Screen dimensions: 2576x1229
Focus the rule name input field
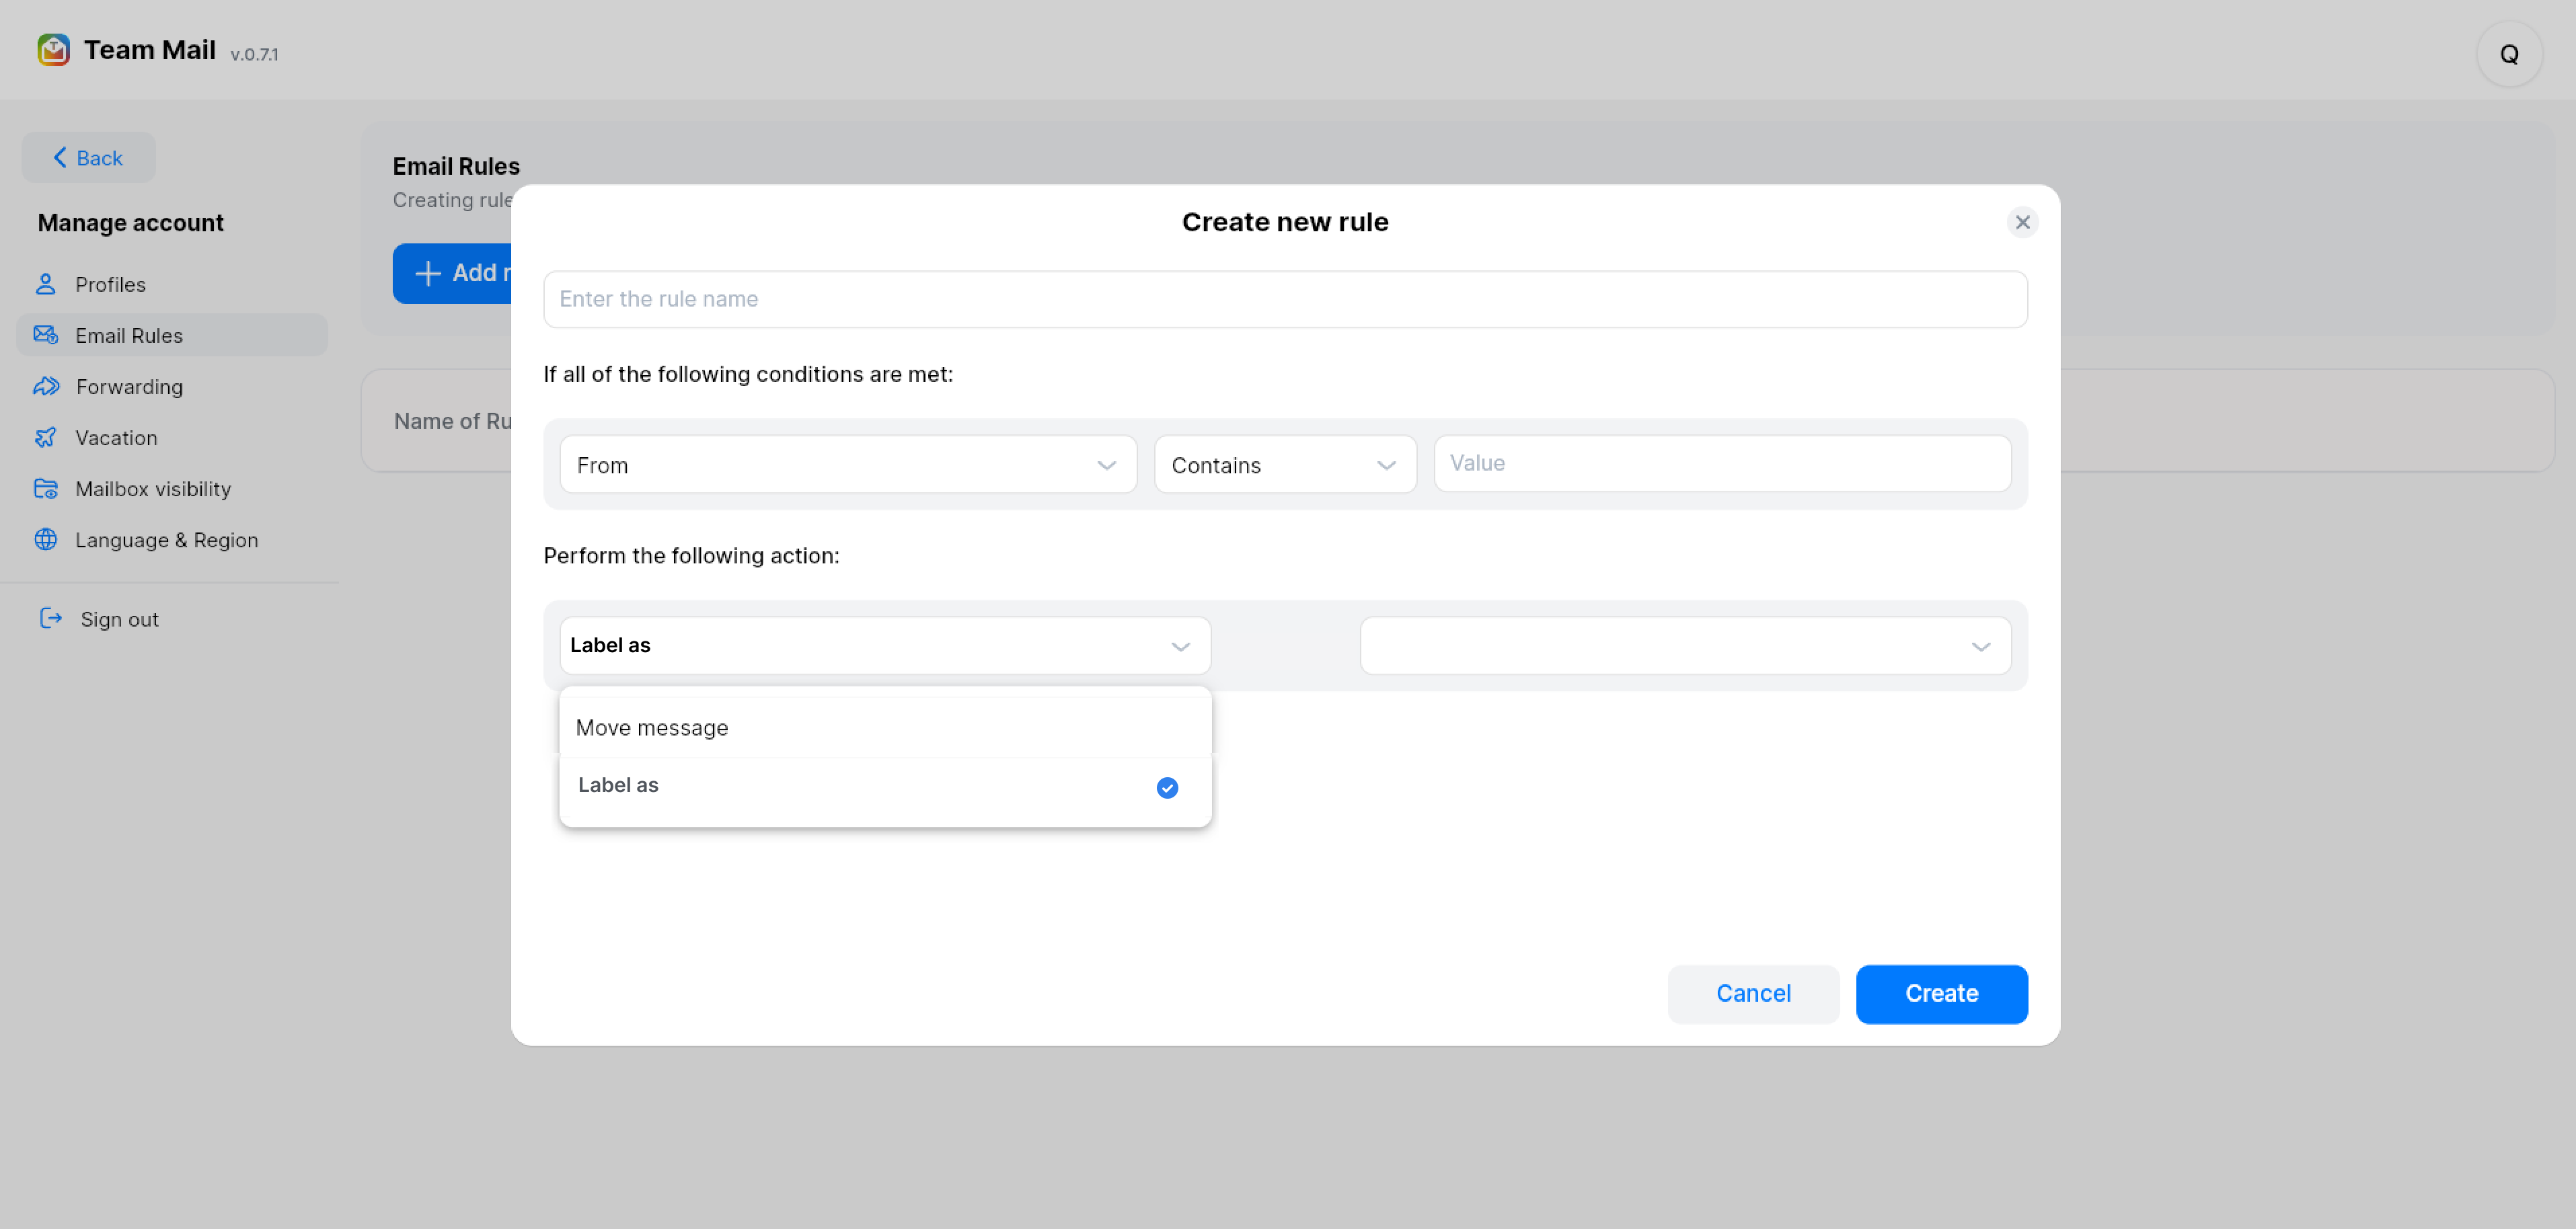(1285, 299)
